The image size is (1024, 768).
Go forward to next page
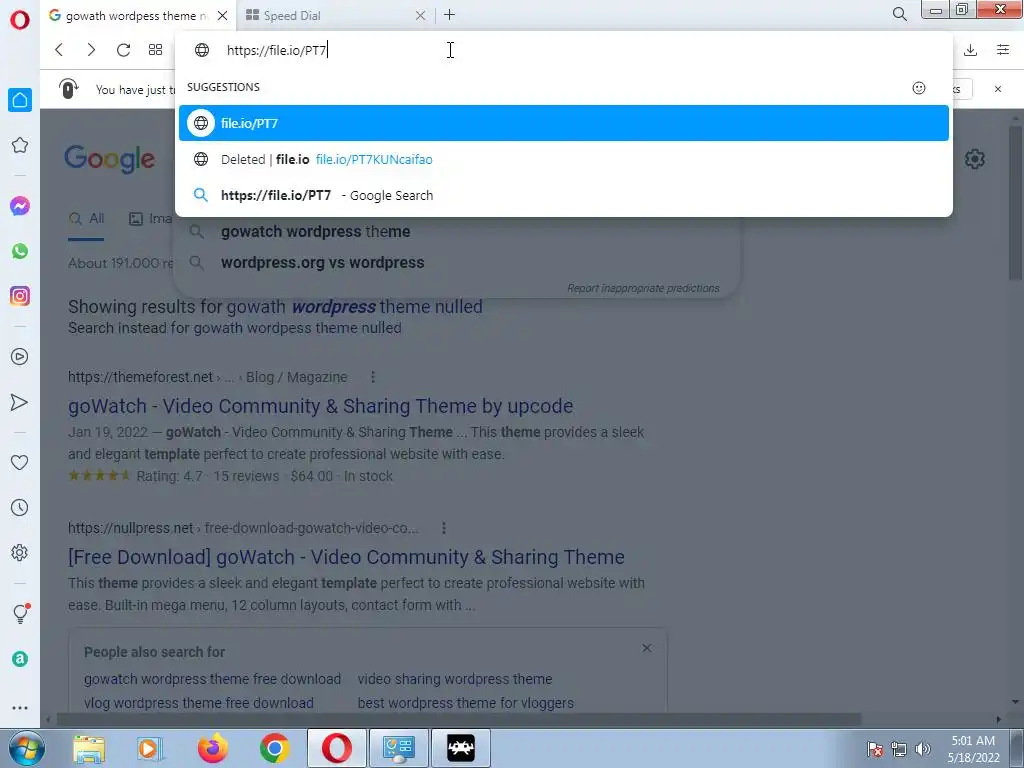pos(91,50)
